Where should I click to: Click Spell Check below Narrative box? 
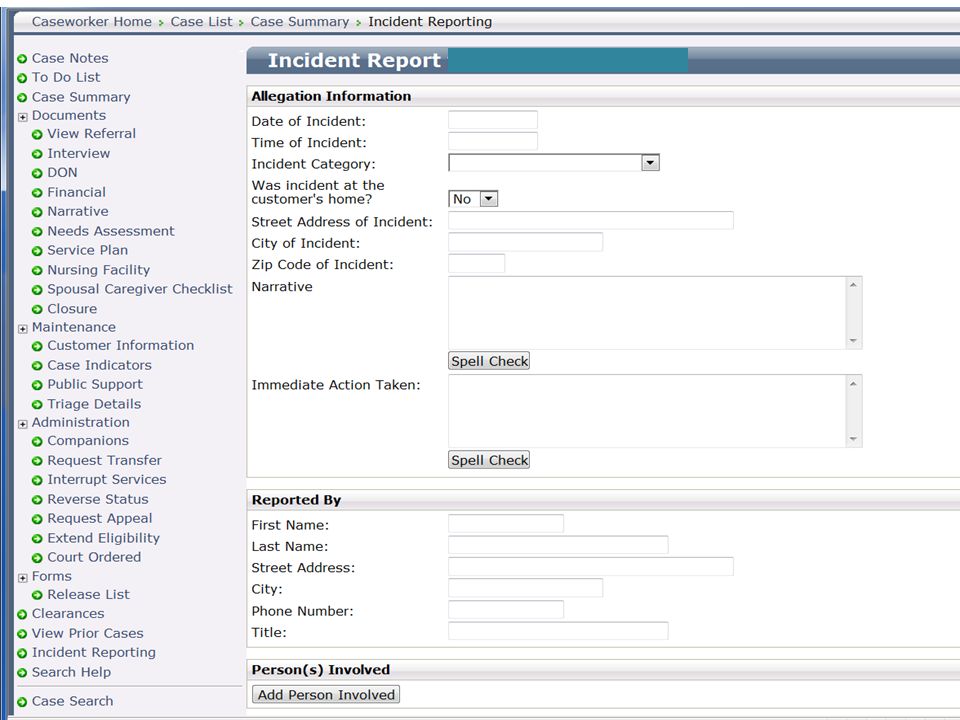click(489, 361)
